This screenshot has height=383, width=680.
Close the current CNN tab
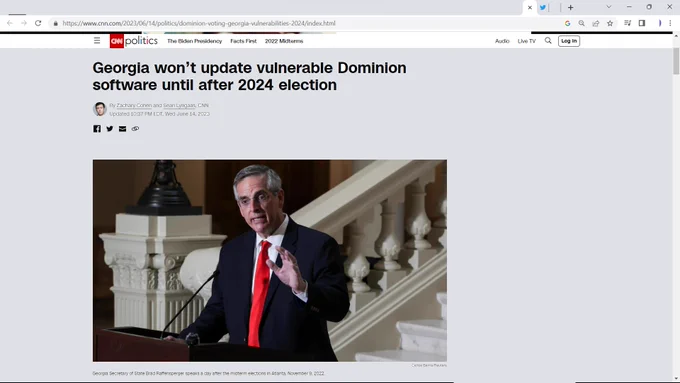click(530, 7)
